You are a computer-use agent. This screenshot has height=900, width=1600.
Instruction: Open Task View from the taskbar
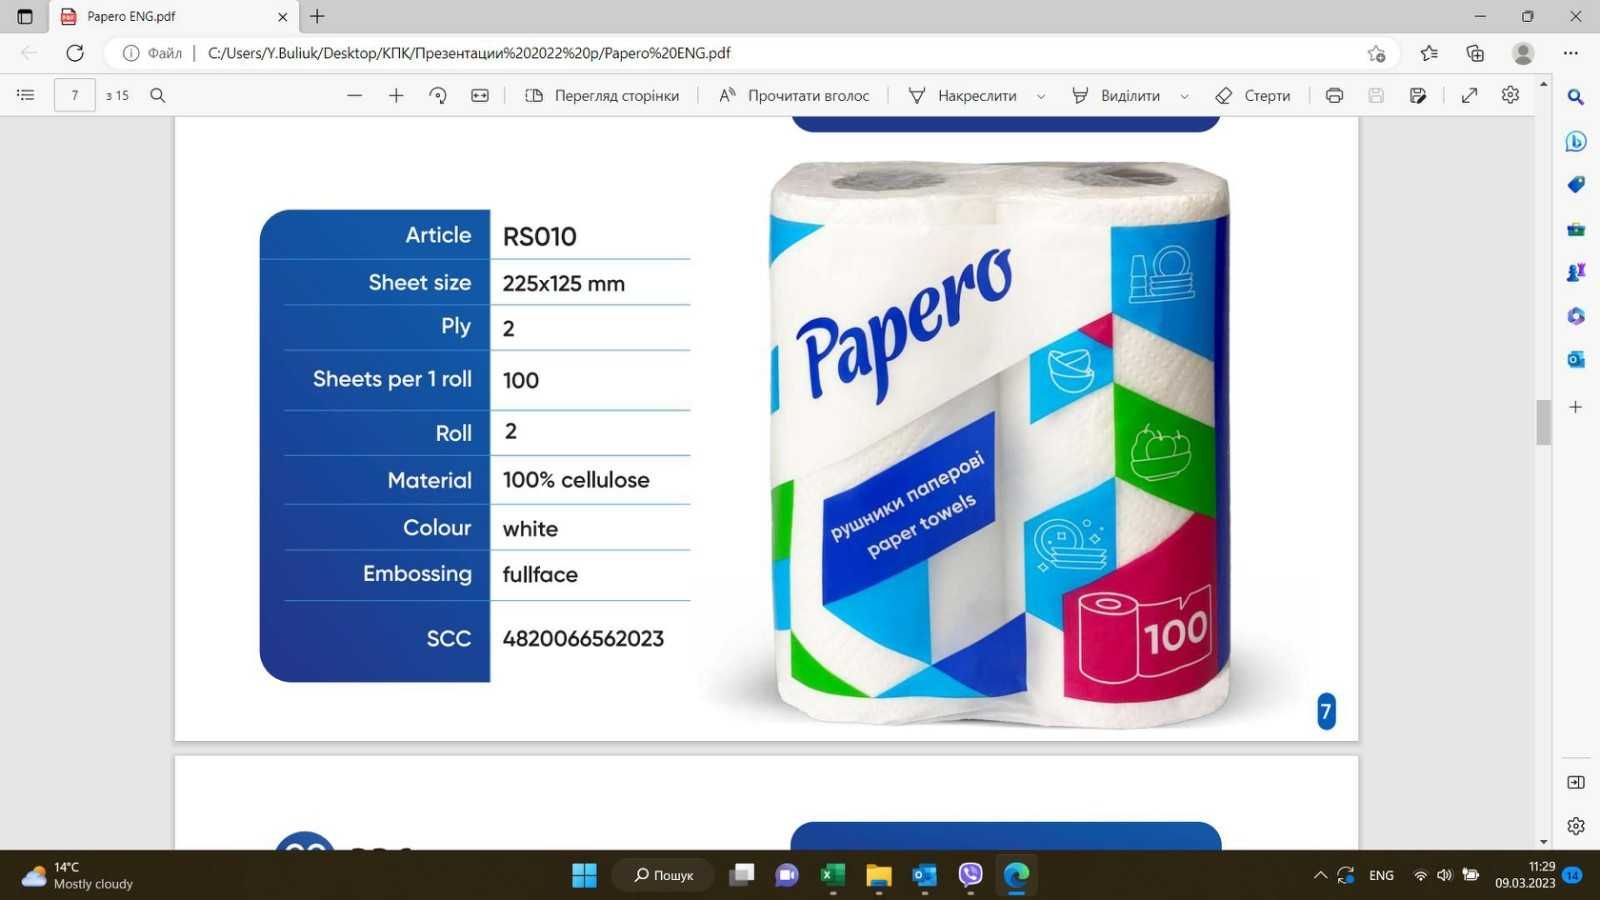pos(741,875)
